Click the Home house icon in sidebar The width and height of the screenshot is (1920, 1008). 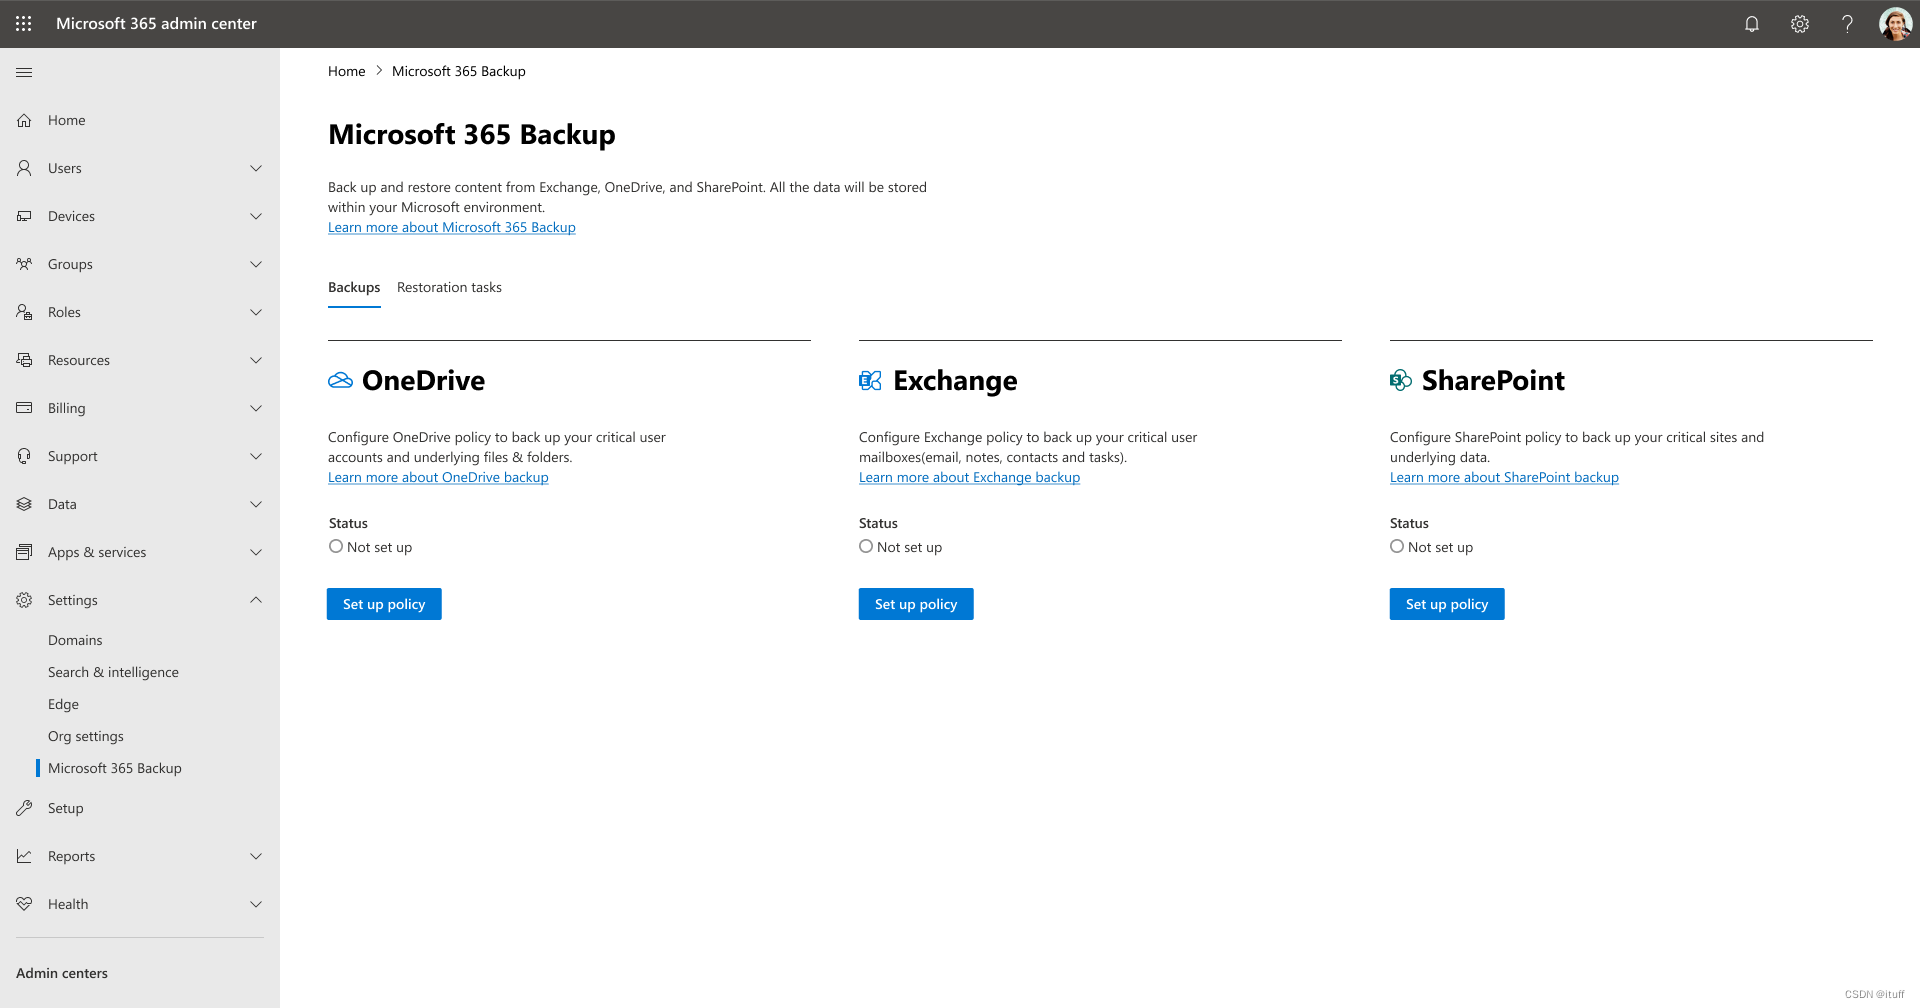pyautogui.click(x=24, y=120)
